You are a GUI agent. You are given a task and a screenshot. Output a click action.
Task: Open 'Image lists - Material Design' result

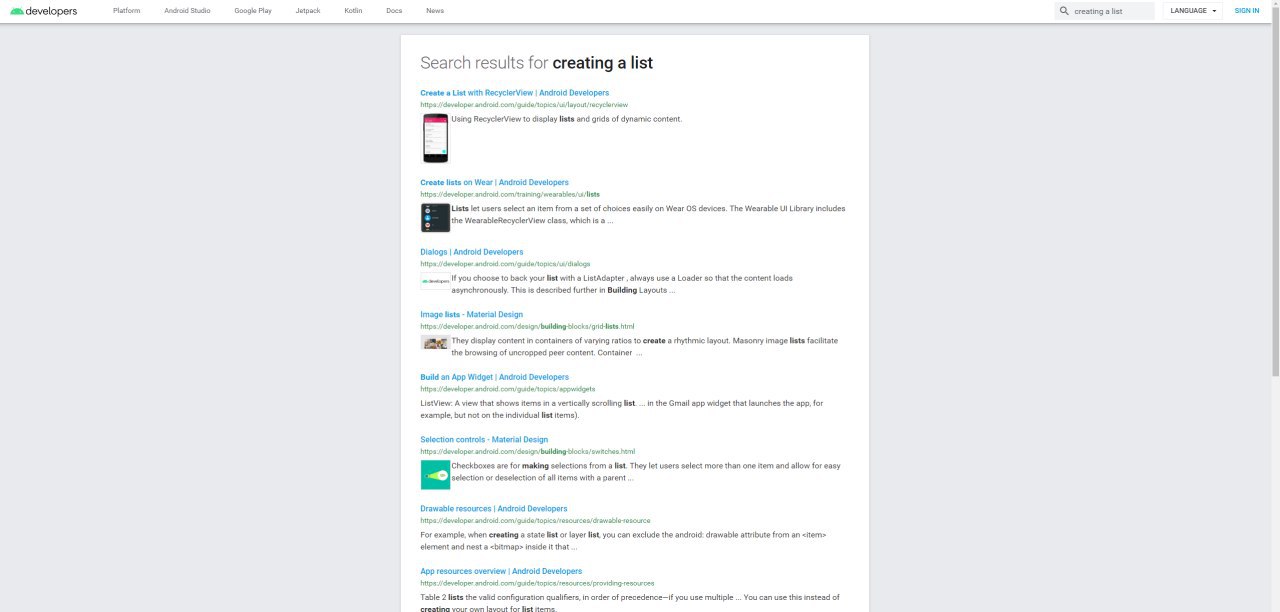click(x=471, y=315)
